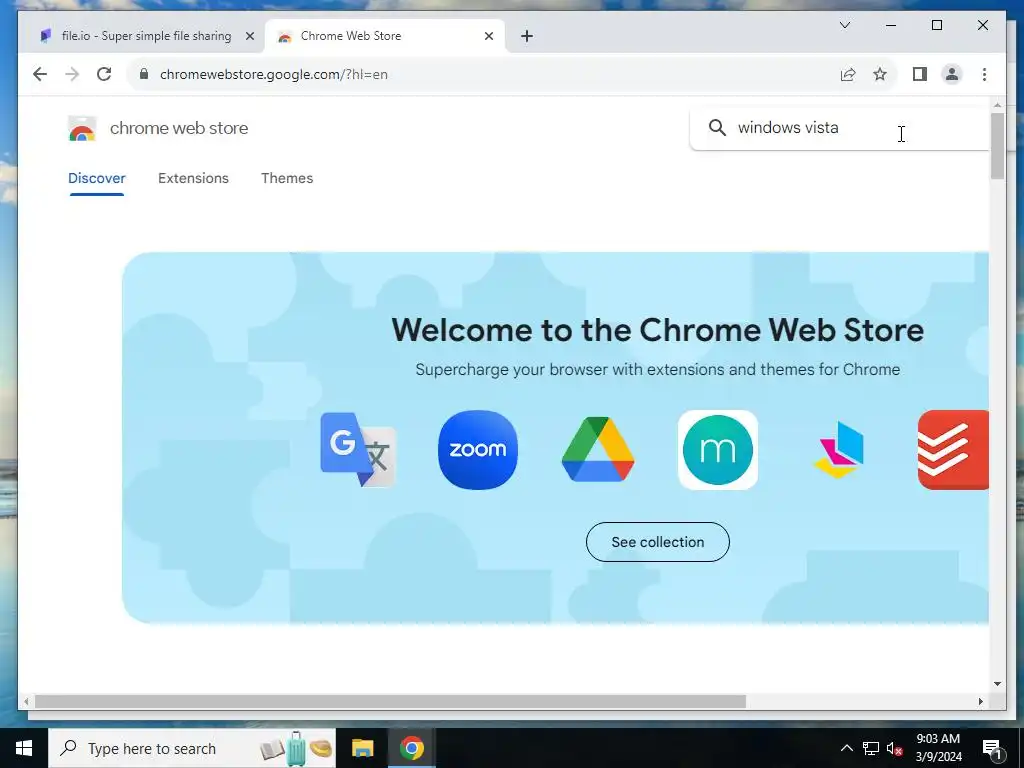The image size is (1024, 768).
Task: Open the browser side panel icon
Action: click(920, 74)
